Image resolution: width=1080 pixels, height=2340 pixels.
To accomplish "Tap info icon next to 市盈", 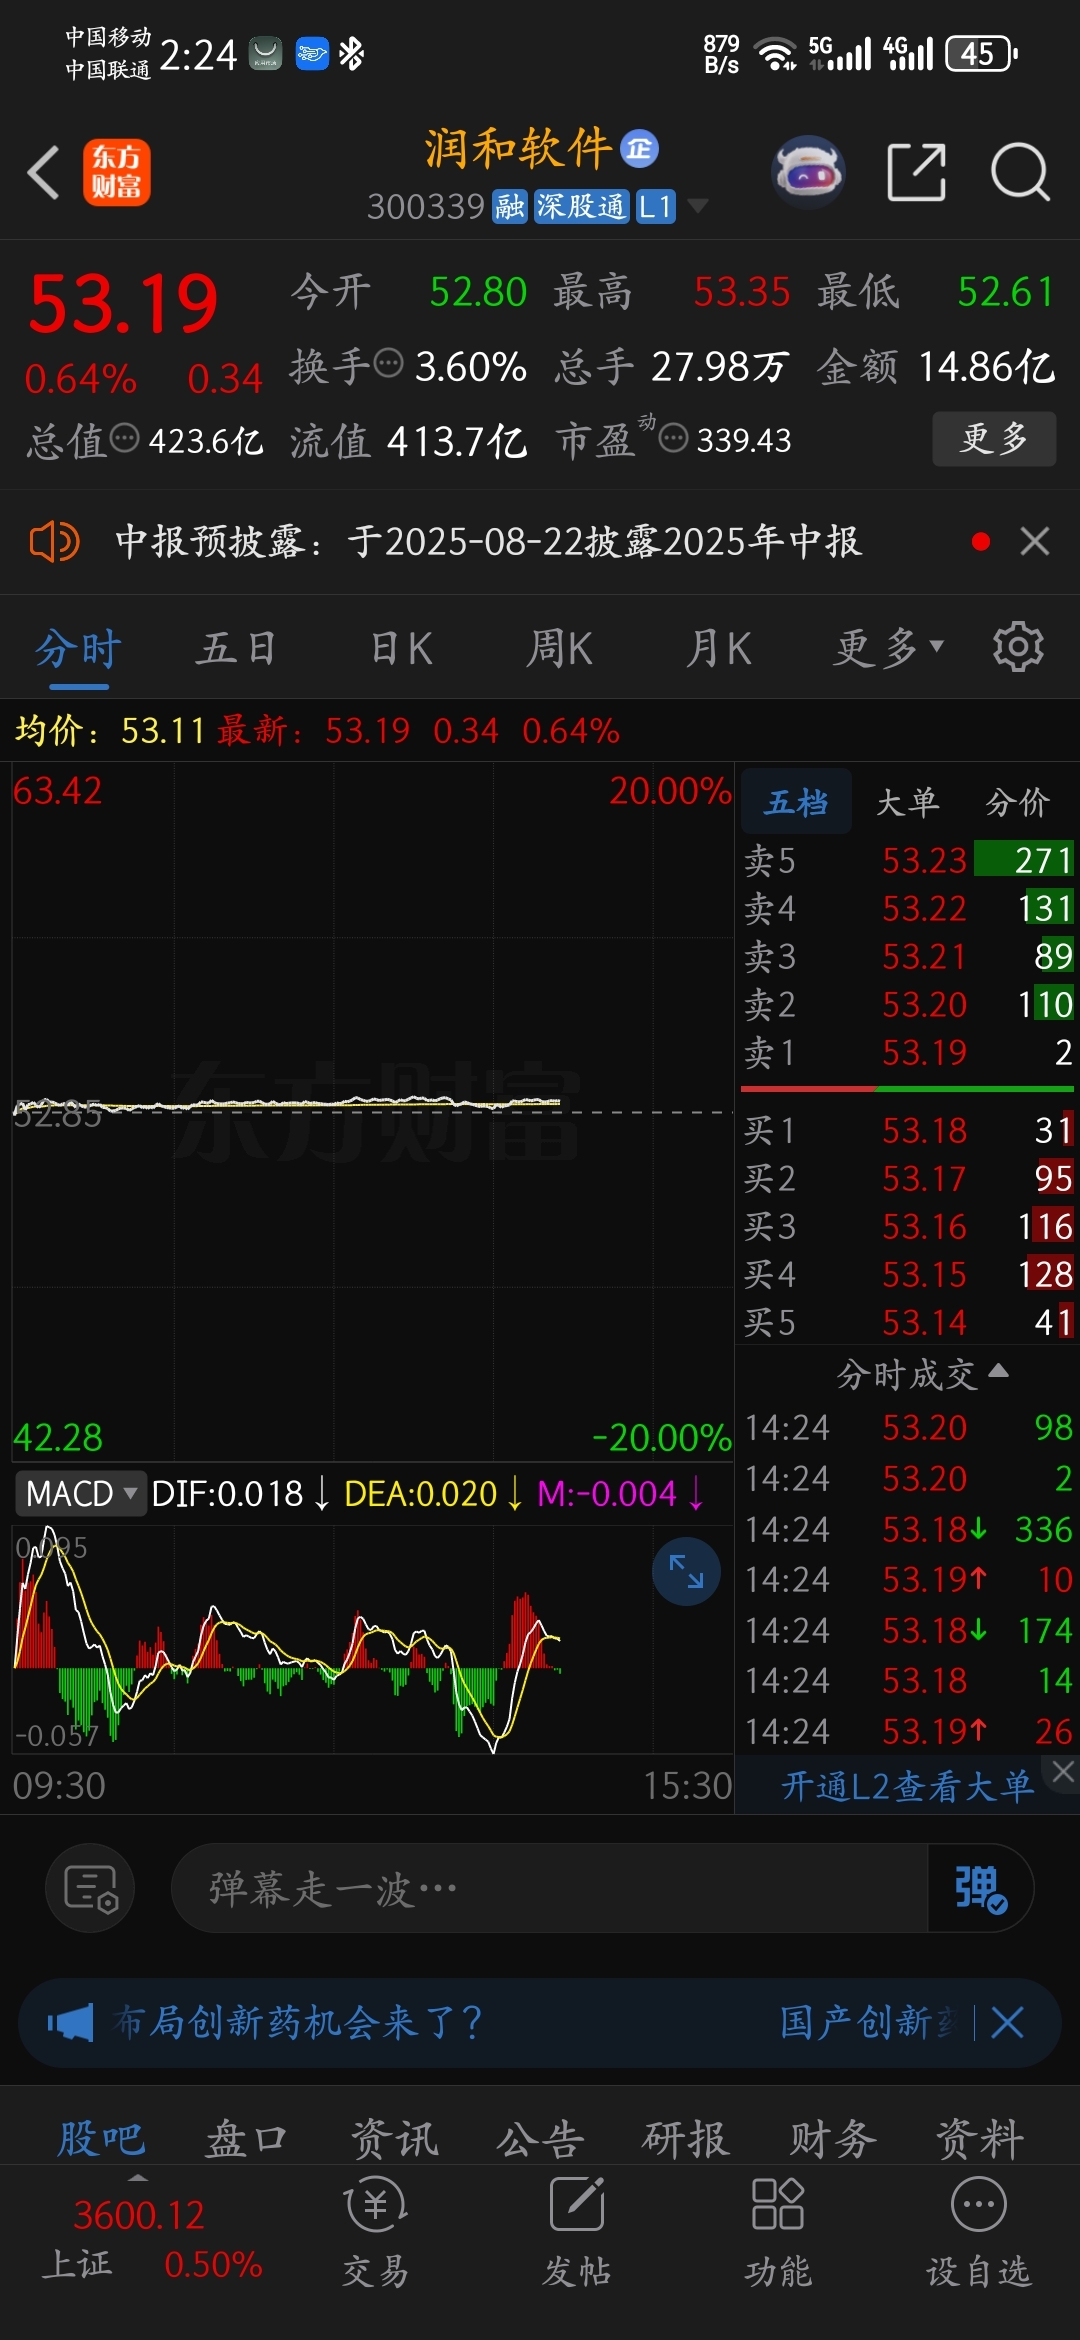I will pos(674,438).
